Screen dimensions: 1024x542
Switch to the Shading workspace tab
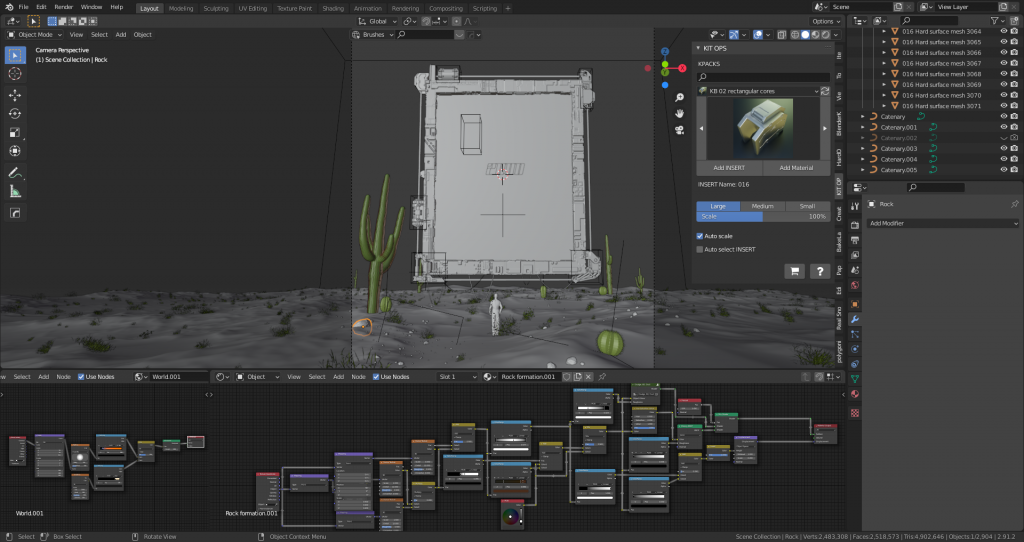click(333, 8)
